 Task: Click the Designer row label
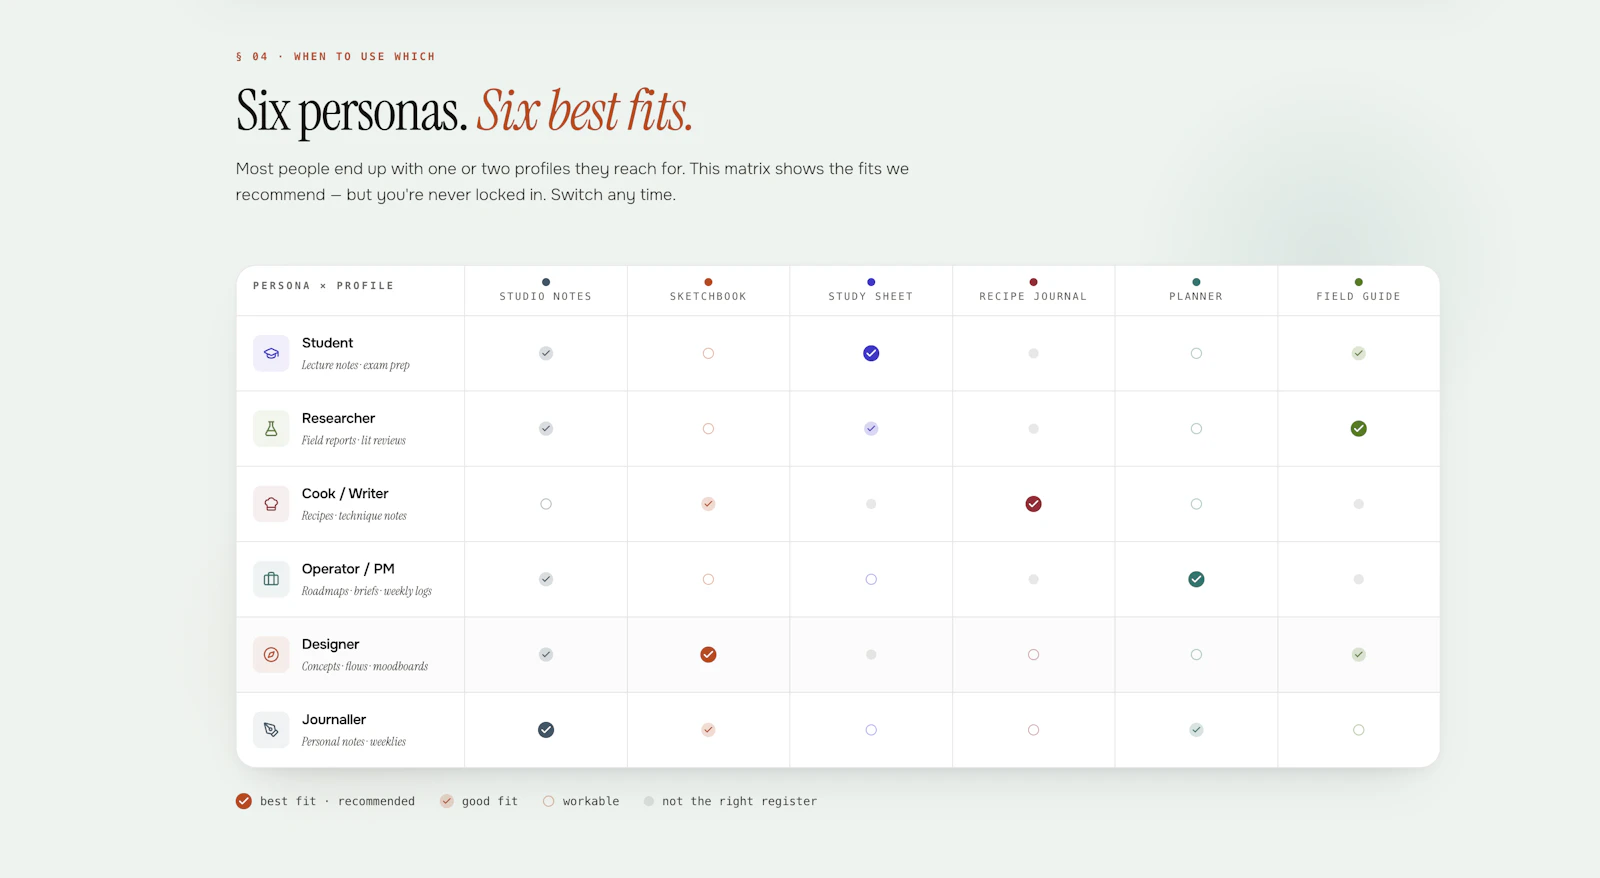click(330, 644)
